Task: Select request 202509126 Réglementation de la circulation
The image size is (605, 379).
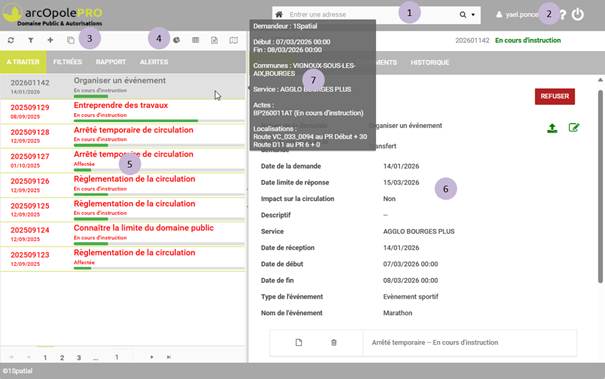Action: 123,185
